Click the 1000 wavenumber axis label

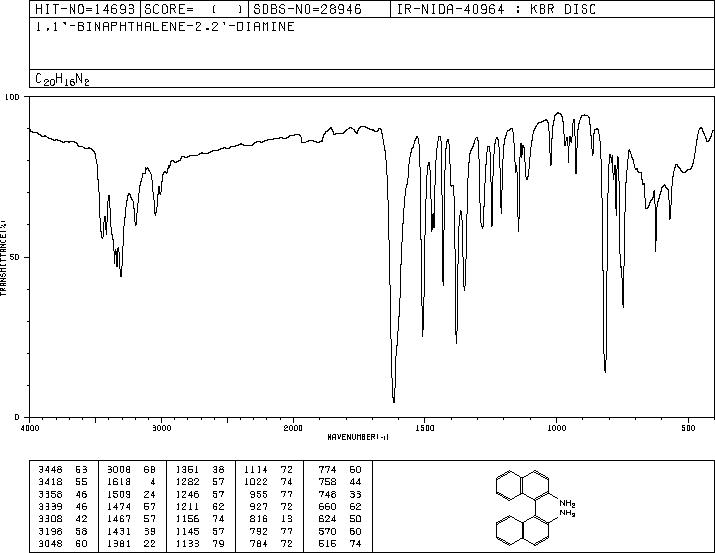click(x=556, y=428)
